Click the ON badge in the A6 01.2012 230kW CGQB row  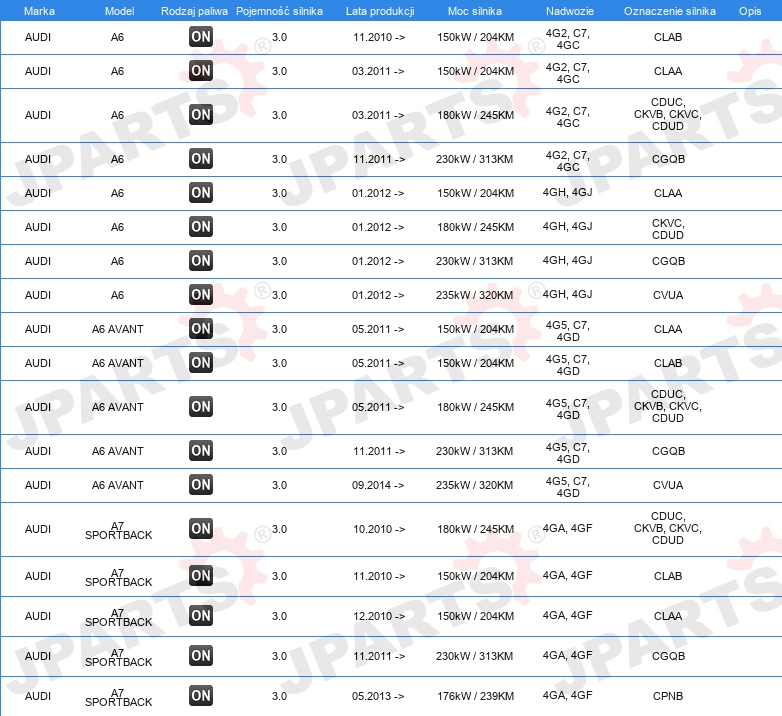201,260
